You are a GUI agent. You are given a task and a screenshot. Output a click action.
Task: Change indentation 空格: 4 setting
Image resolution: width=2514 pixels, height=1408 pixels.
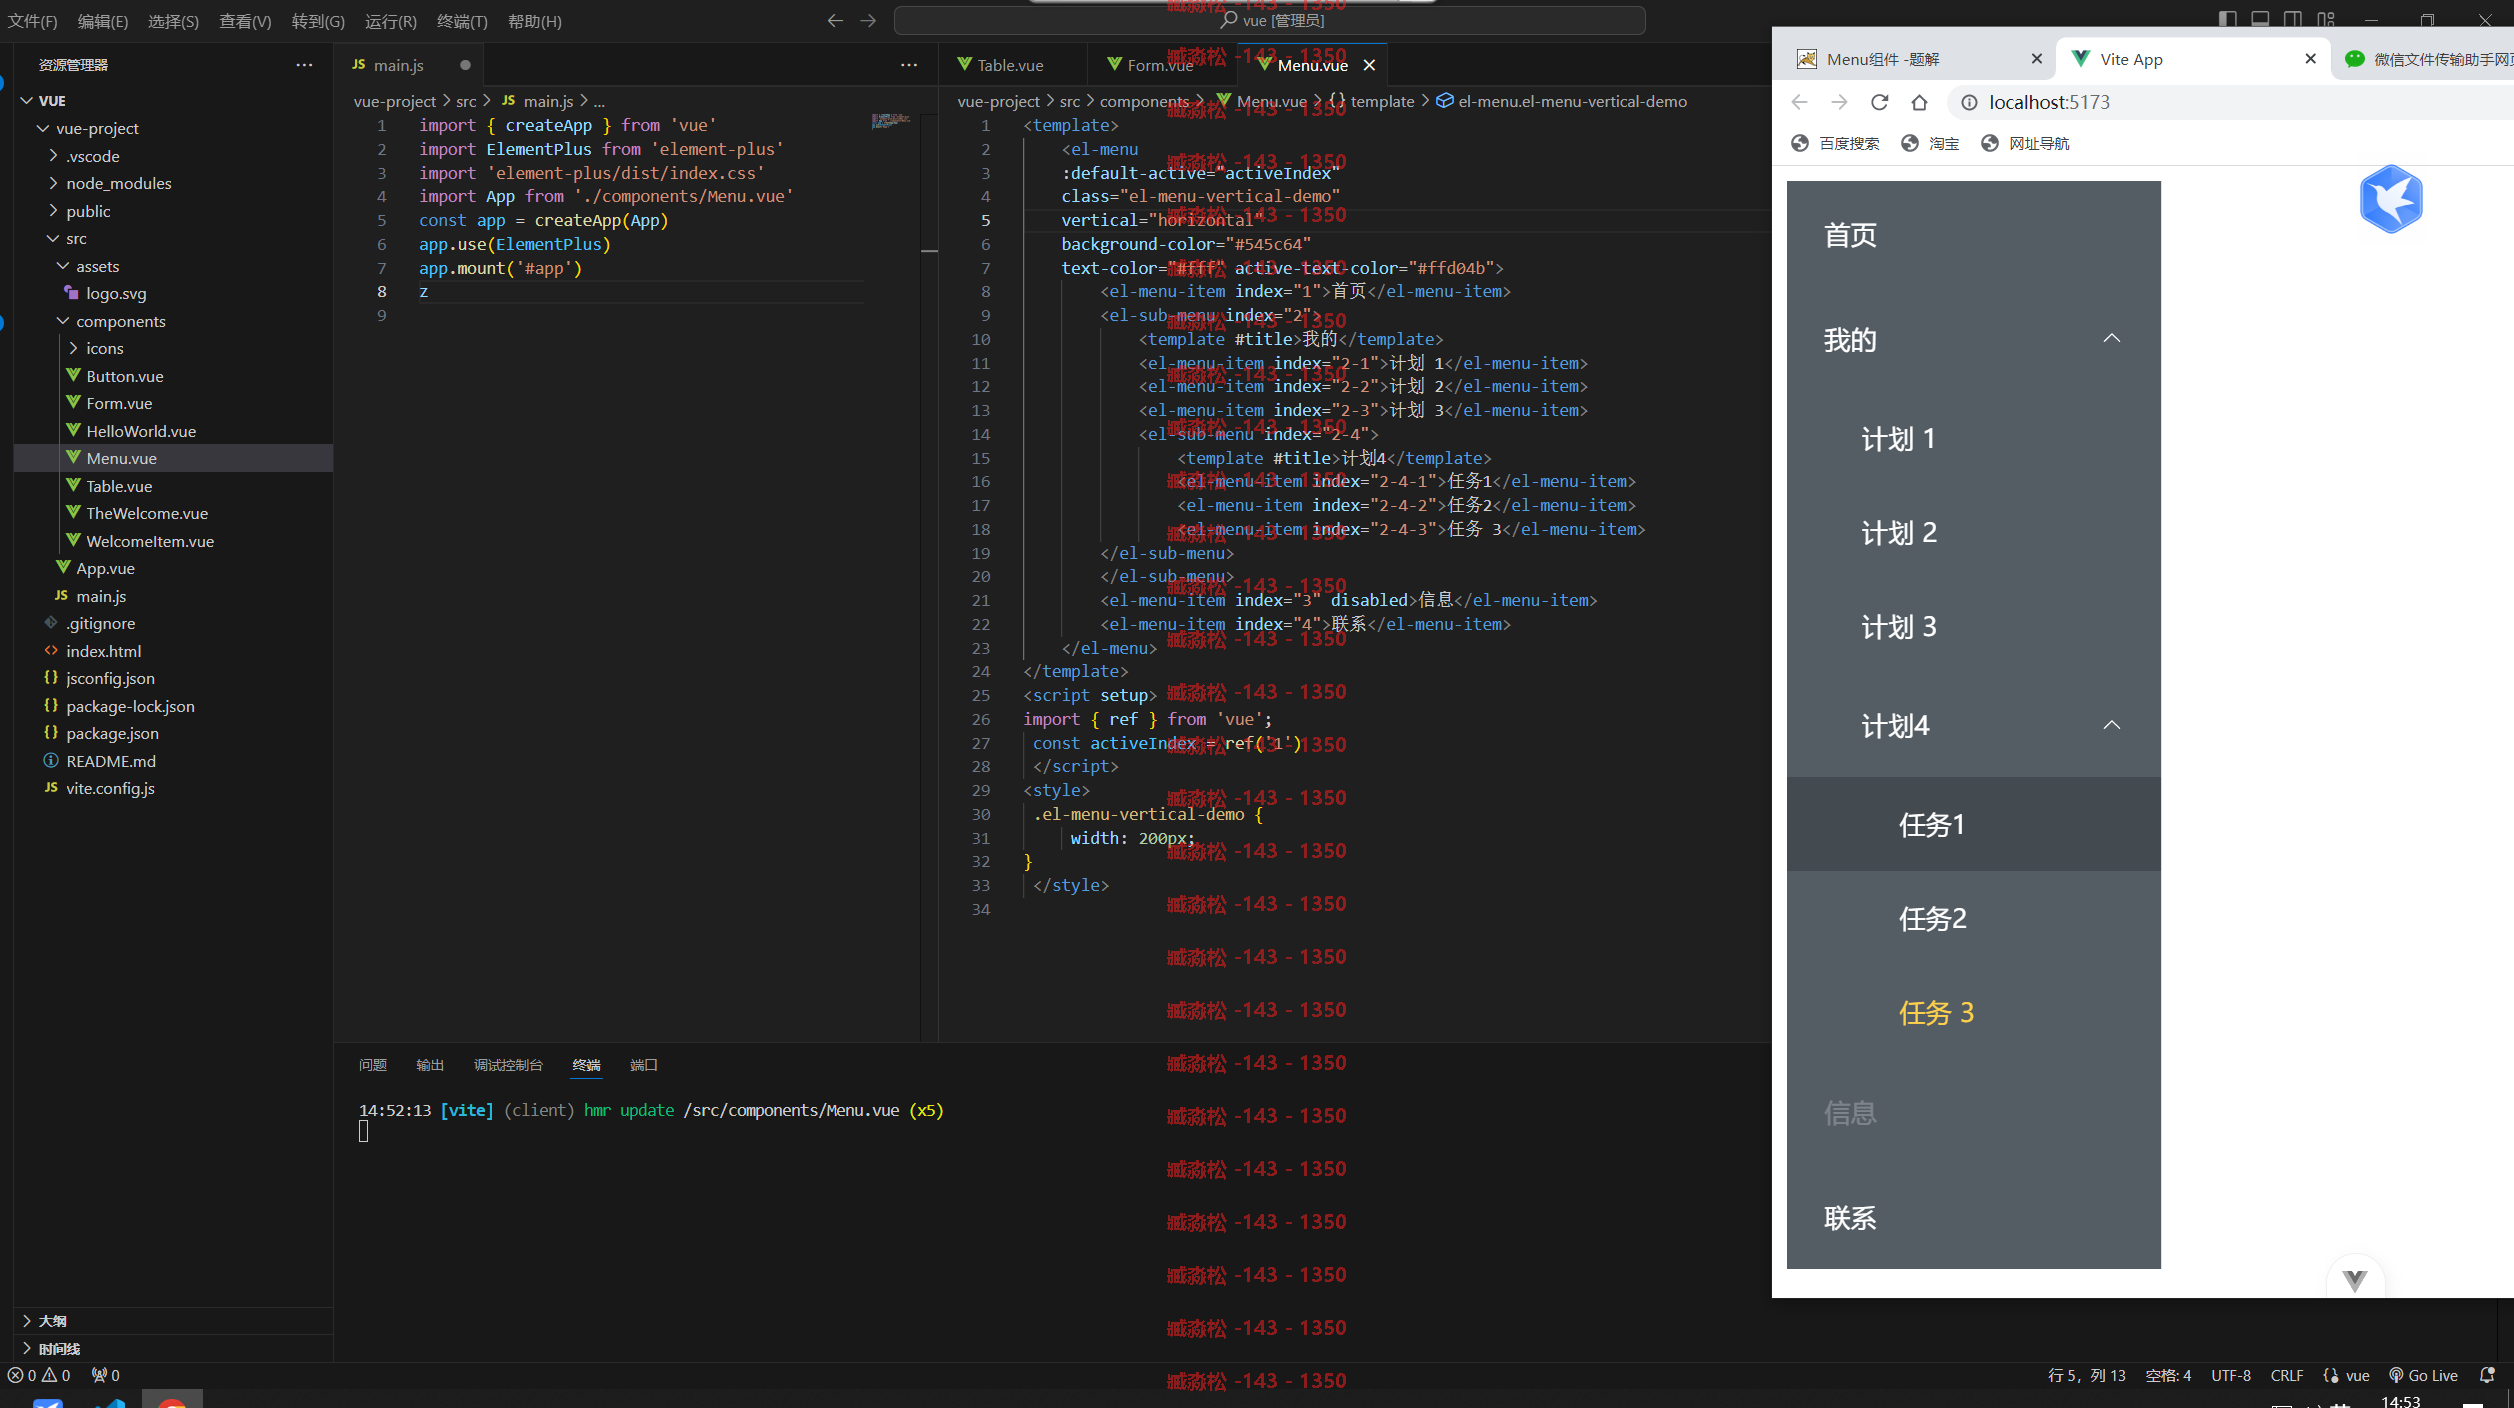(x=2168, y=1375)
